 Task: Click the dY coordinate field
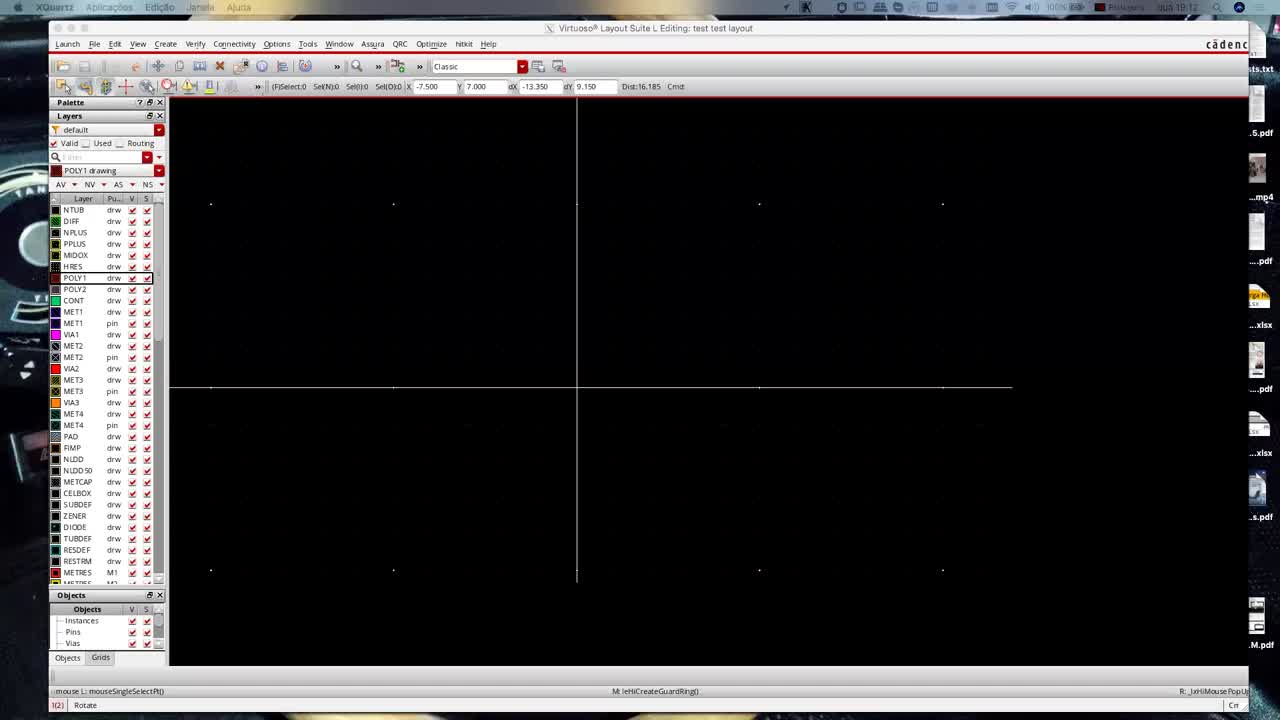594,86
